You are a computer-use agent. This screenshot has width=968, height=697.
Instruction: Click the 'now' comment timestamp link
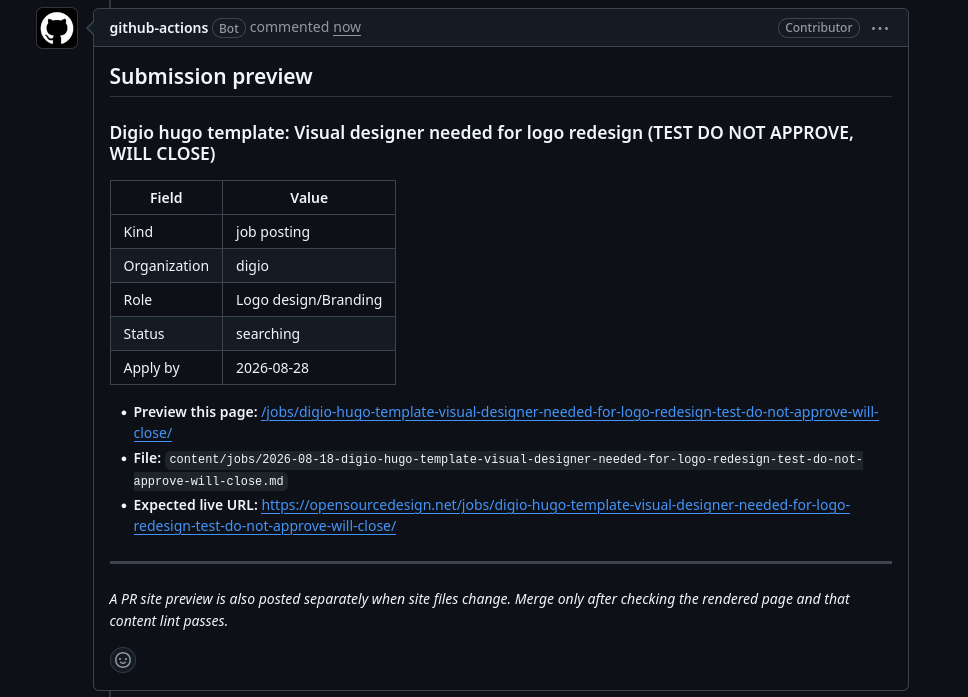pos(347,28)
